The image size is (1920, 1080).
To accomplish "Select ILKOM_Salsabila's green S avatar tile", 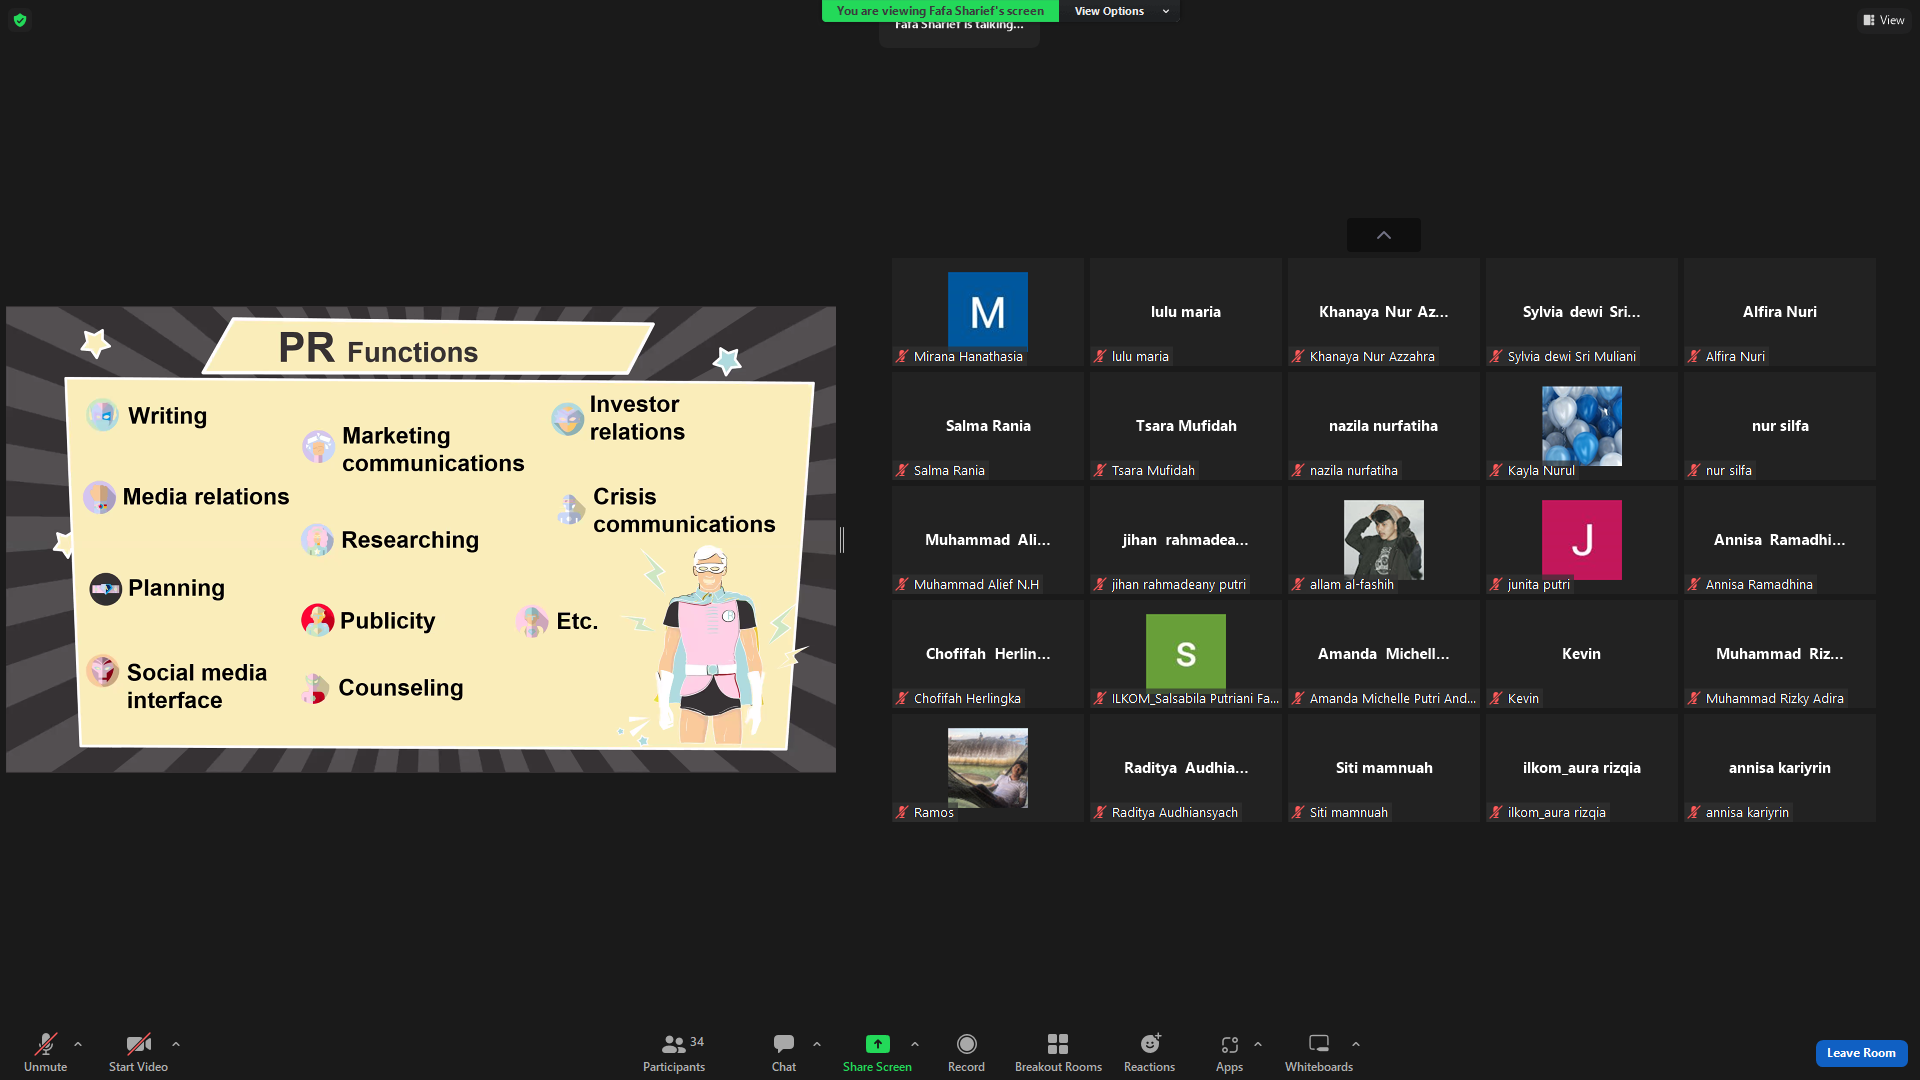I will click(1186, 654).
